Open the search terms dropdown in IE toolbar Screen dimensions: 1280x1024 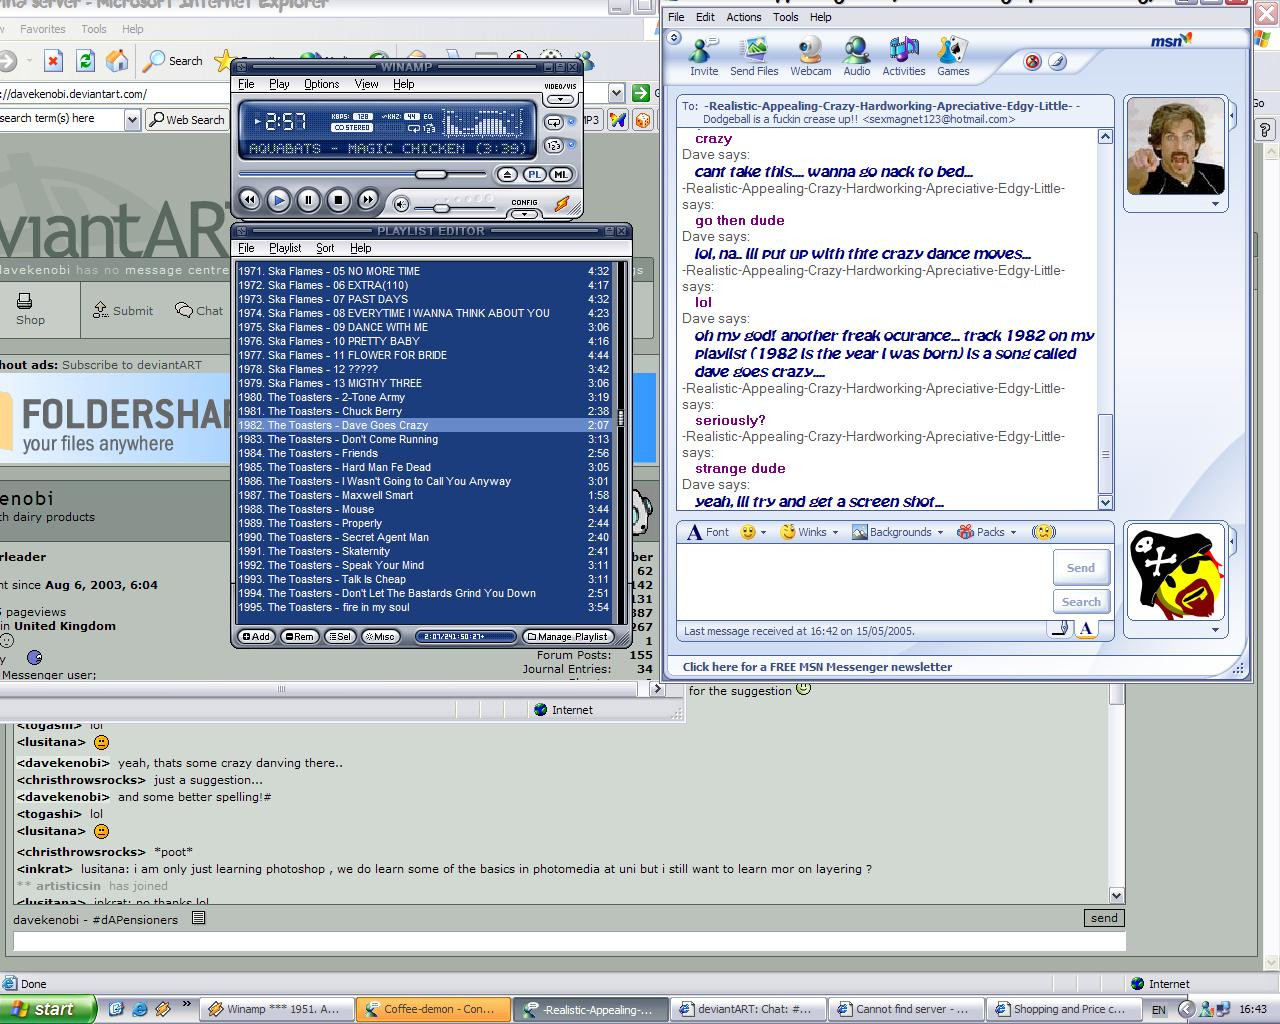(x=131, y=119)
